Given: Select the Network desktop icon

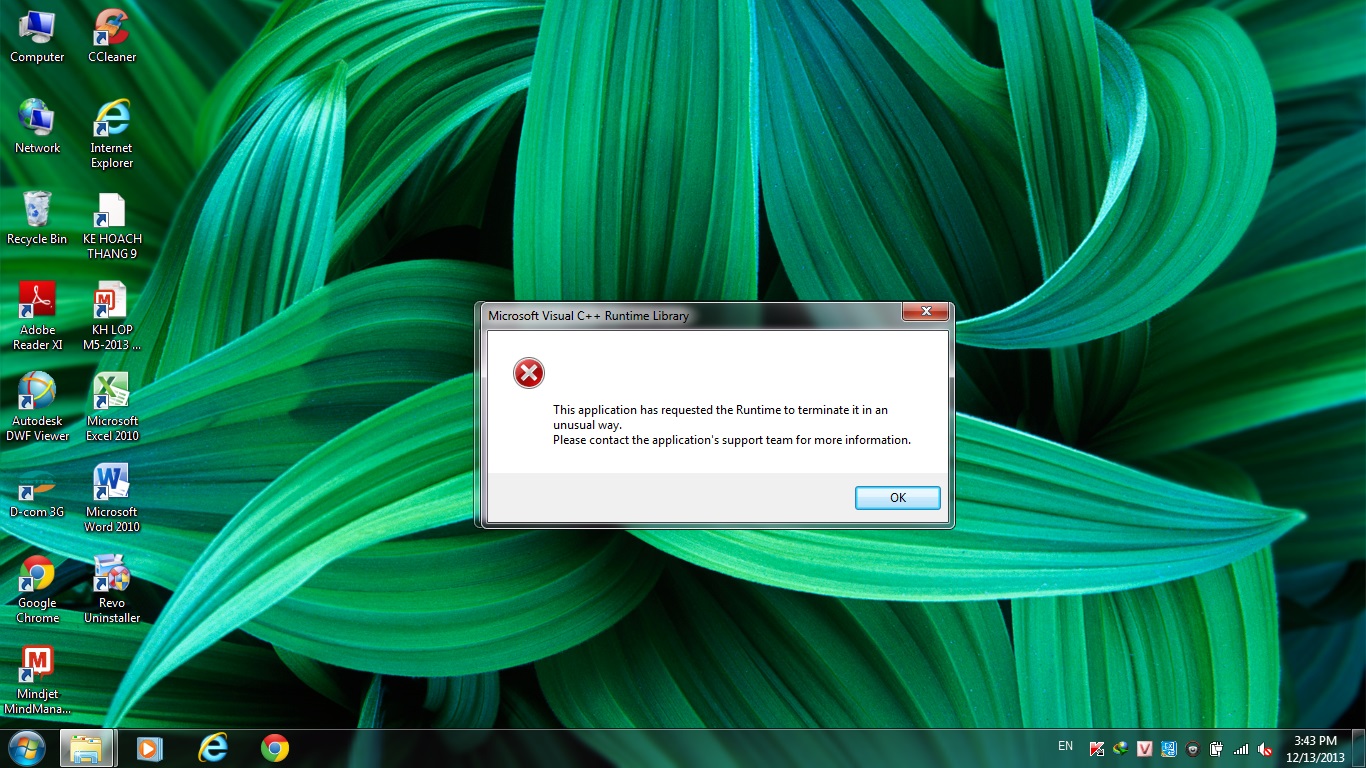Looking at the screenshot, I should [37, 127].
